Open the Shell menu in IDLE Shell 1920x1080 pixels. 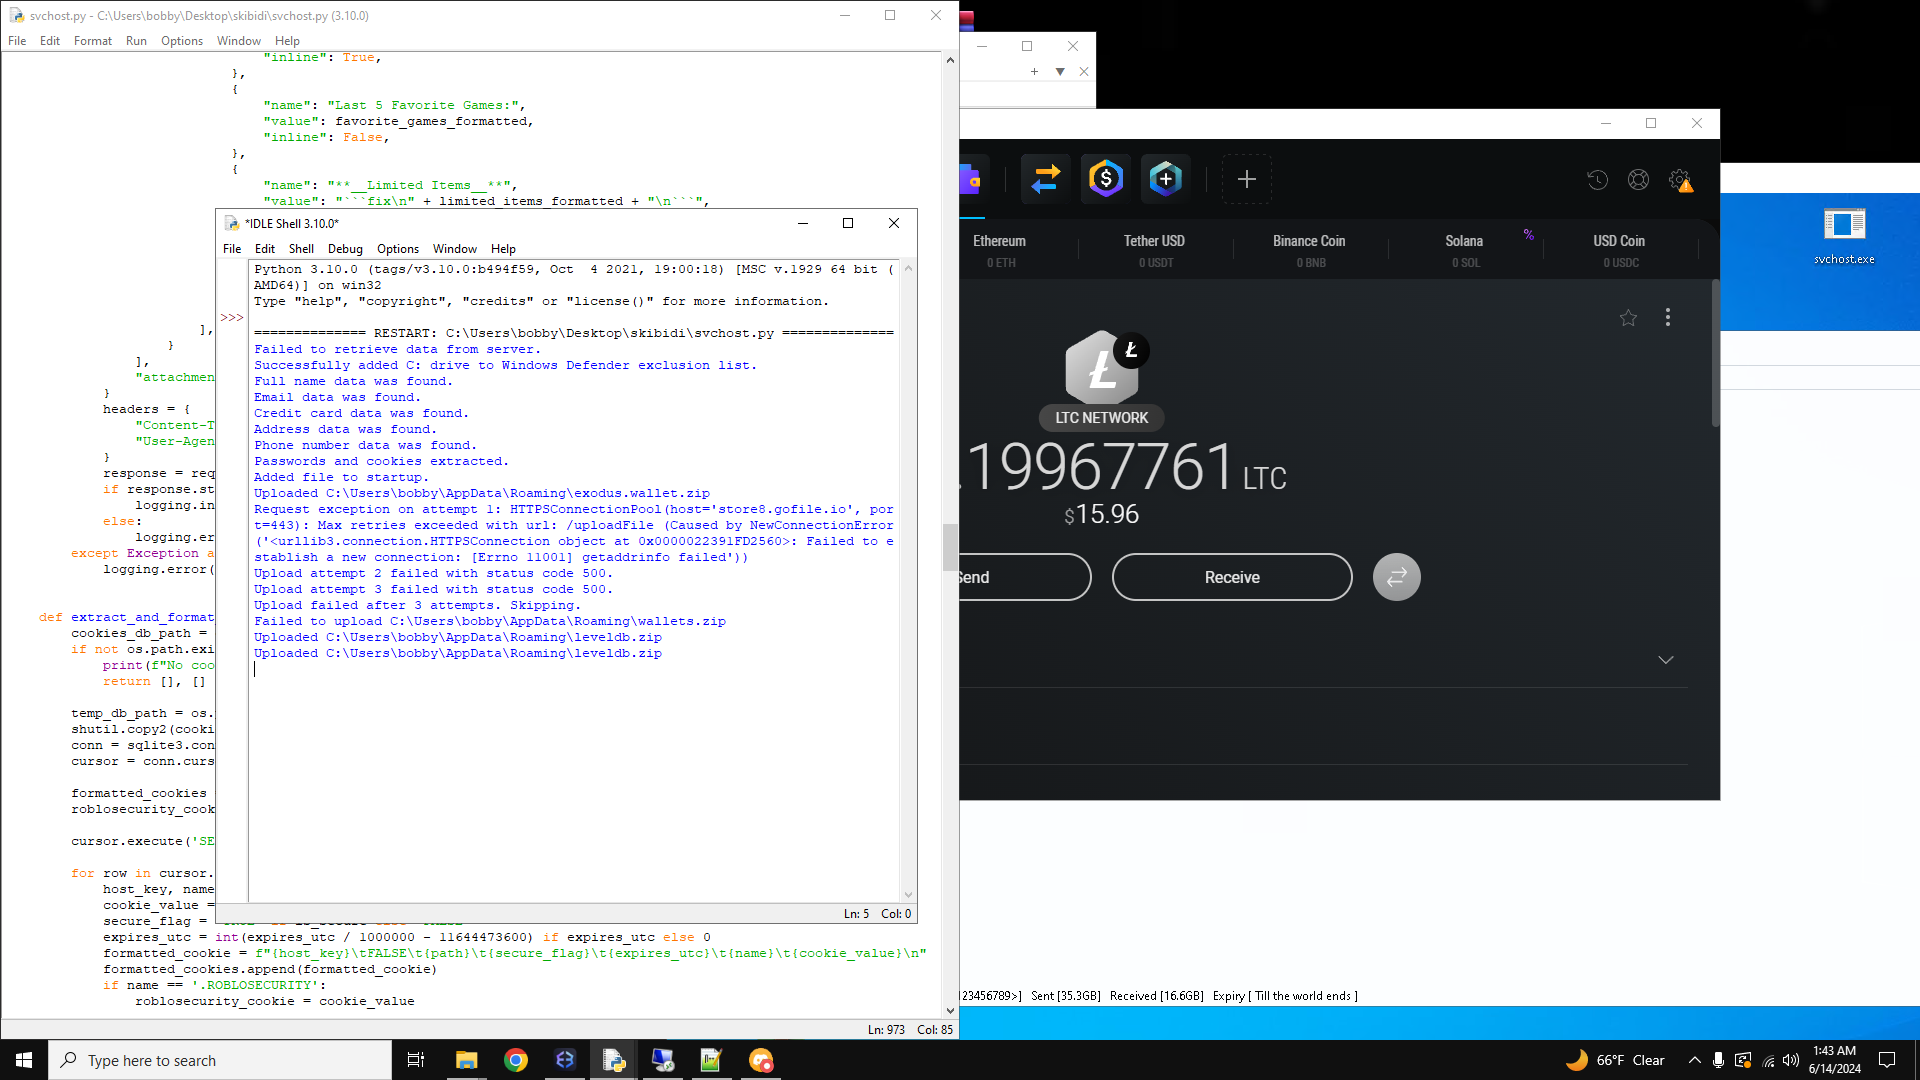pyautogui.click(x=301, y=249)
